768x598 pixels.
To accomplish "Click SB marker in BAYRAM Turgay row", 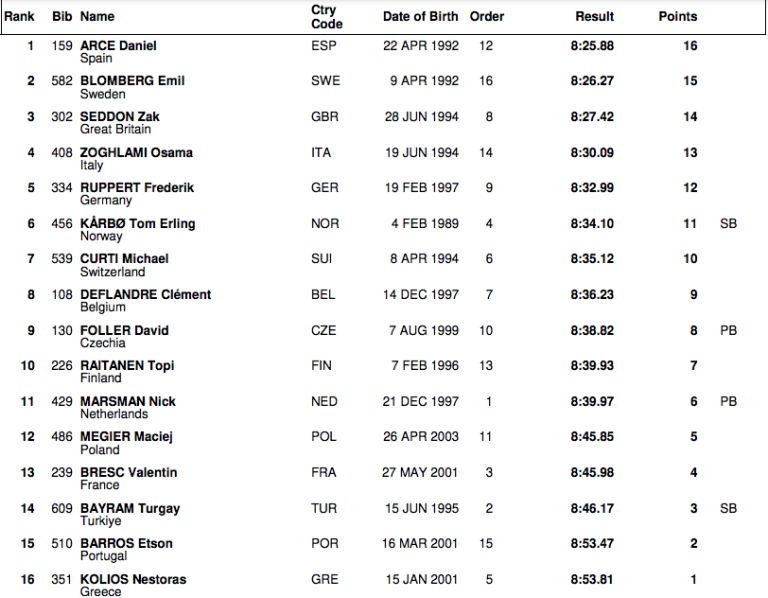I will pyautogui.click(x=728, y=508).
